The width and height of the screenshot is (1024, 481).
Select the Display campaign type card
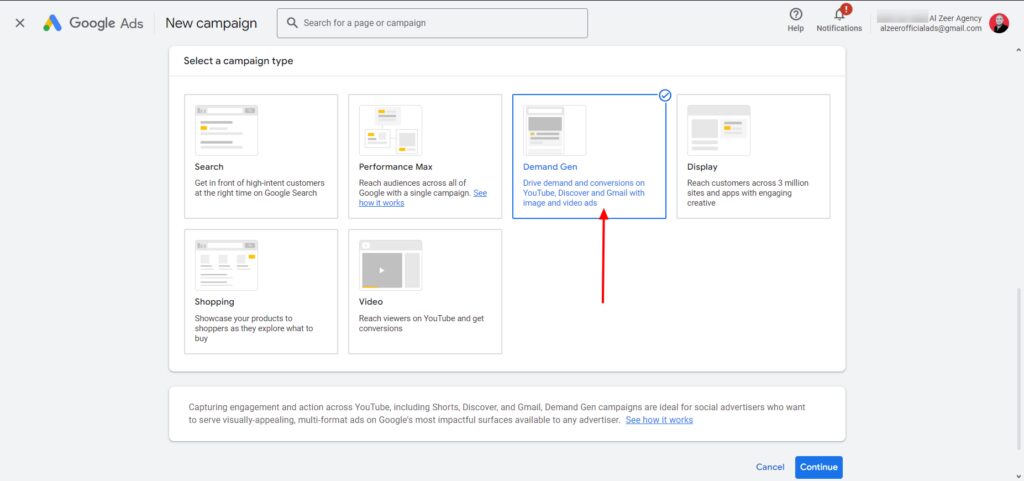point(753,157)
